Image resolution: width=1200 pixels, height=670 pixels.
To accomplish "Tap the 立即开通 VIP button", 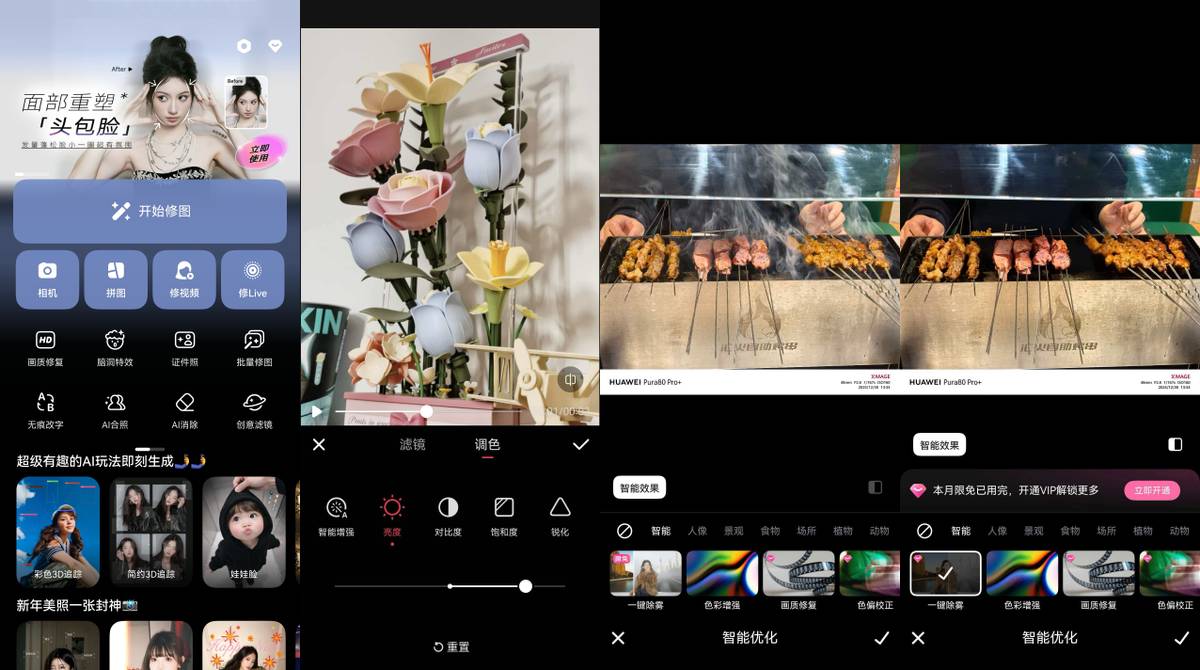I will pyautogui.click(x=1151, y=491).
